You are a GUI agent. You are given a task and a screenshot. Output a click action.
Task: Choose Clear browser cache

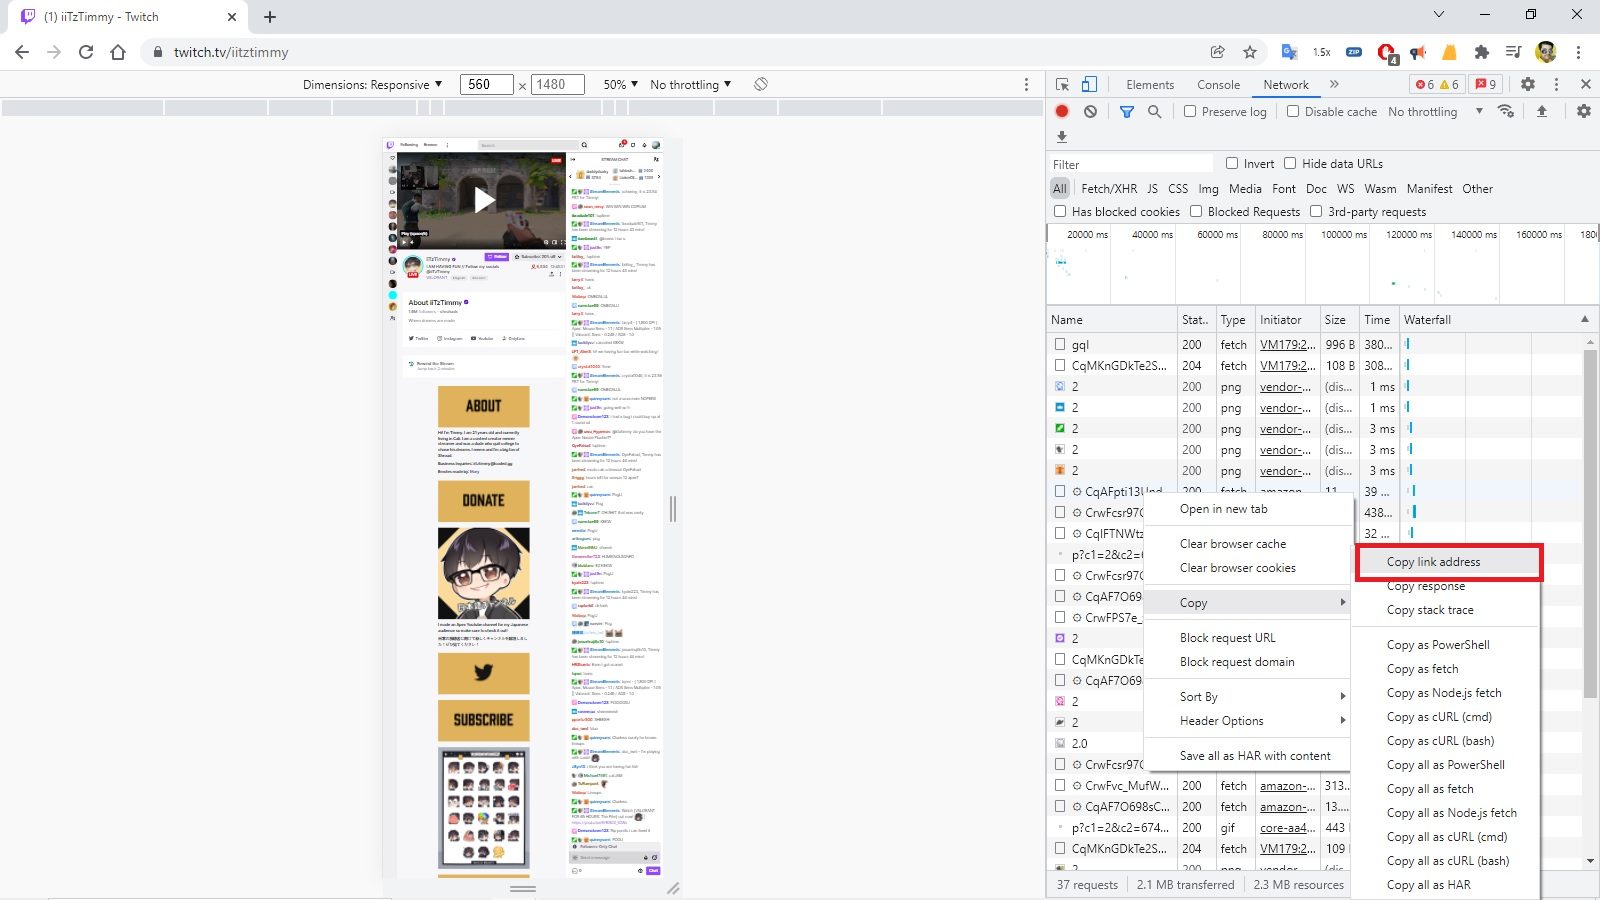point(1233,544)
